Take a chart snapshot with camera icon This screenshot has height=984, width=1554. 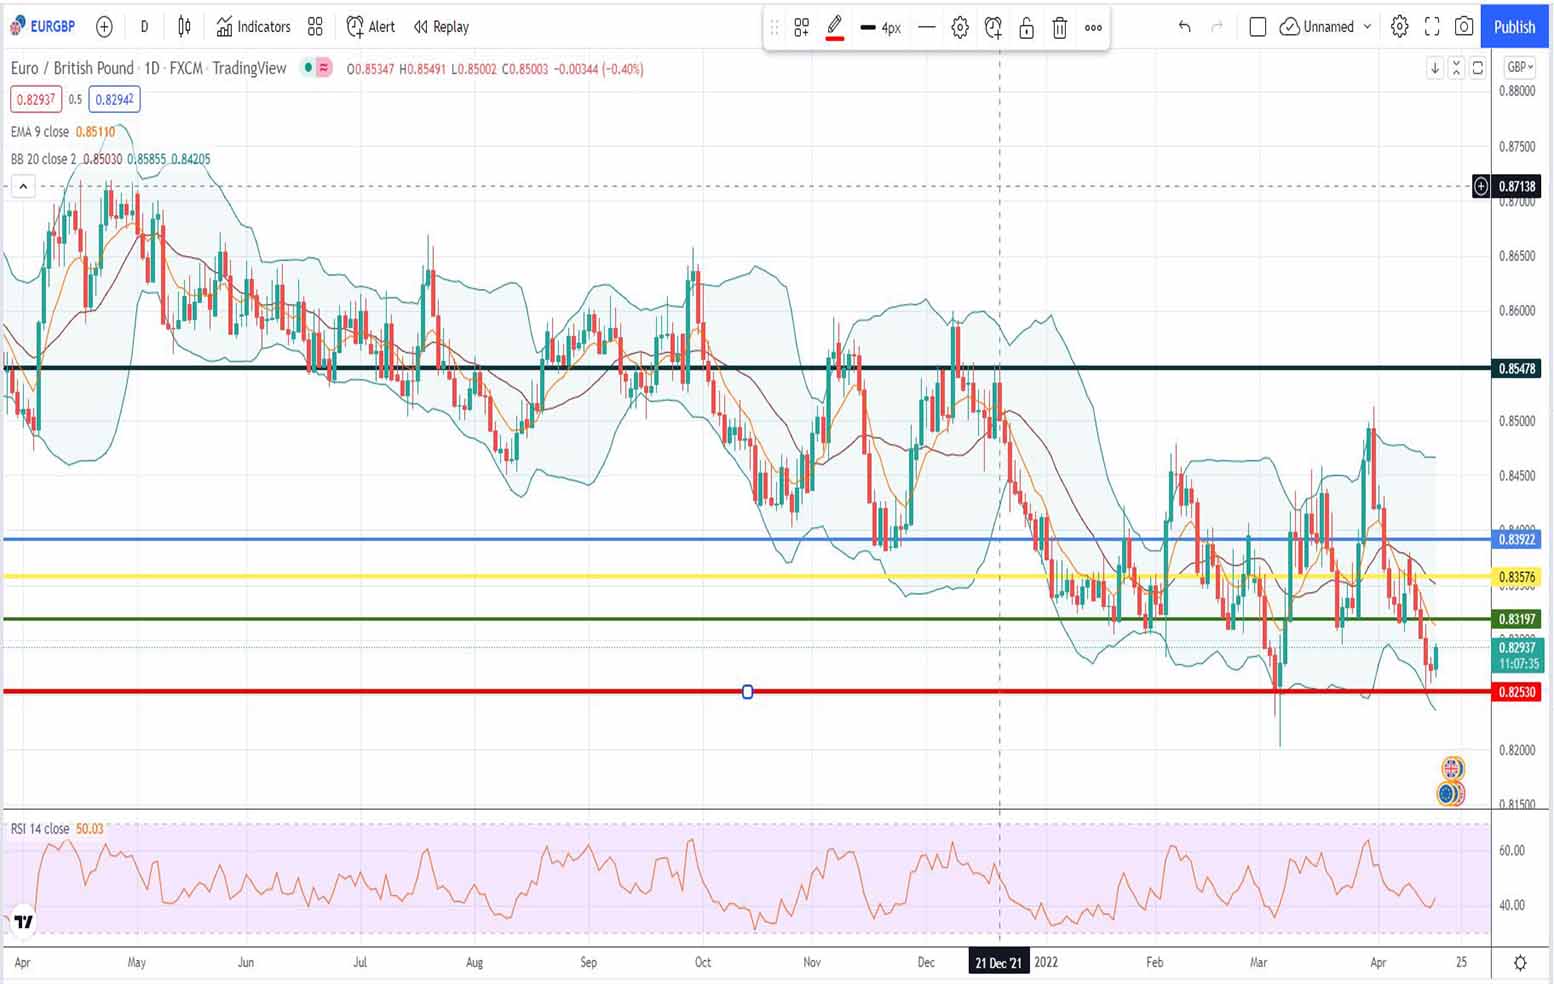pos(1464,27)
